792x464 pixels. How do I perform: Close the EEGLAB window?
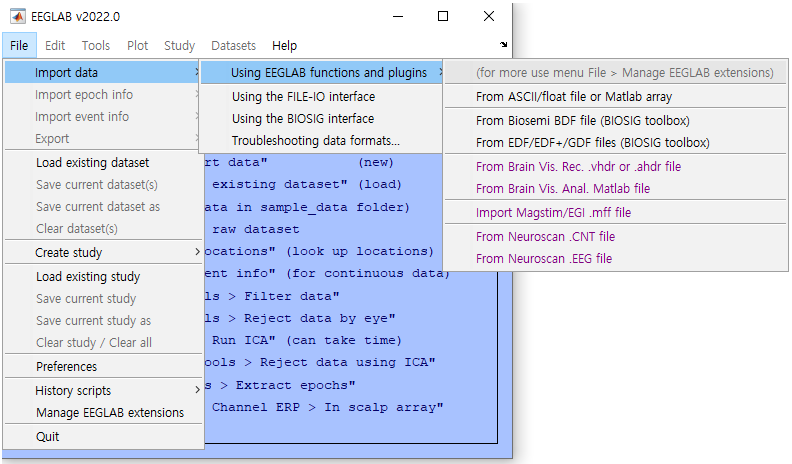[x=488, y=17]
